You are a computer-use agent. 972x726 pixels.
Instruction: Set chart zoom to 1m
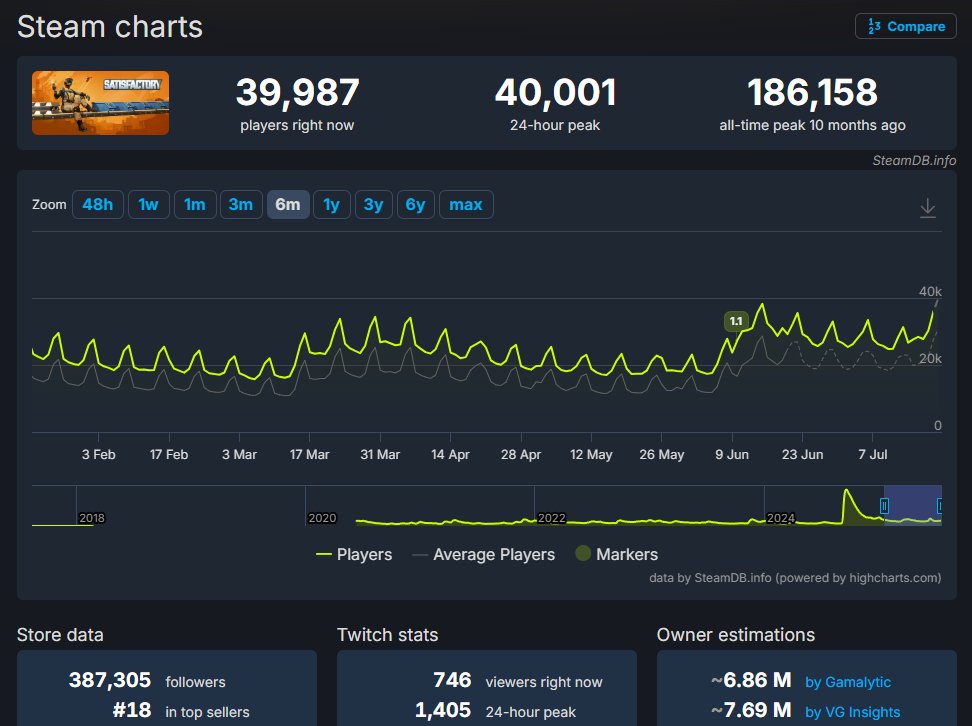(x=195, y=205)
